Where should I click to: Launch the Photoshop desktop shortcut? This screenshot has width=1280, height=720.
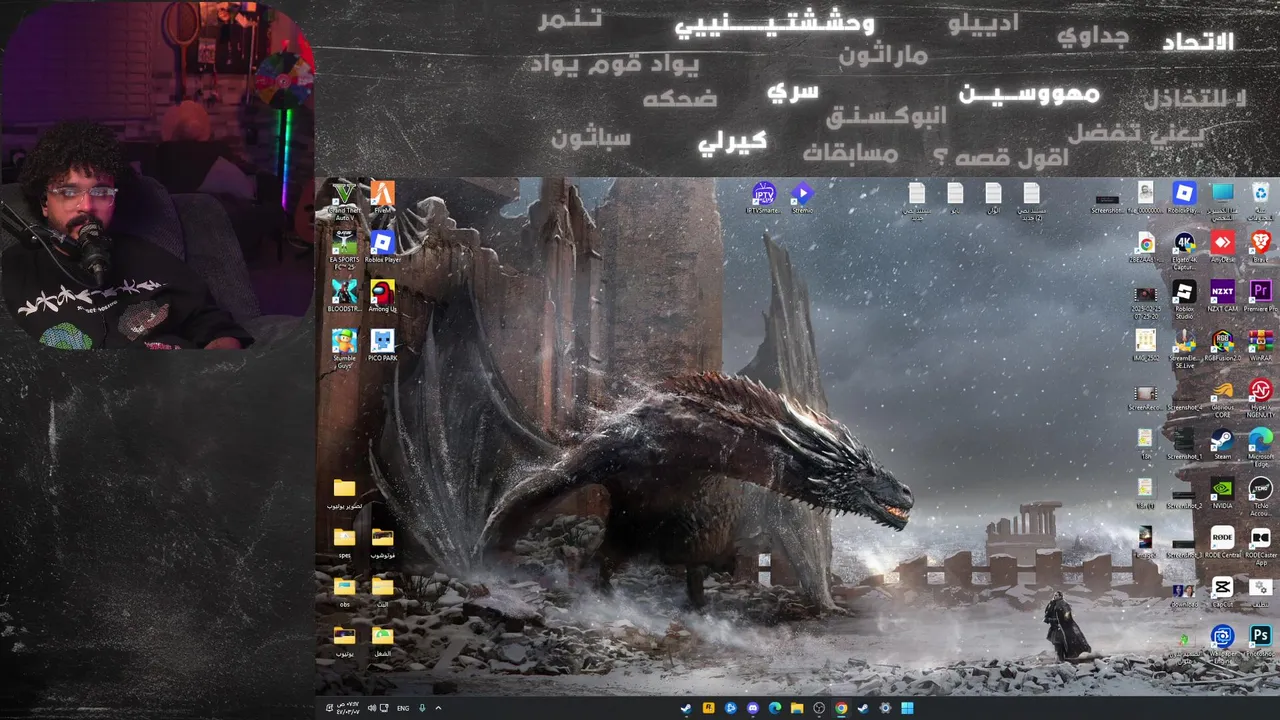(1260, 641)
